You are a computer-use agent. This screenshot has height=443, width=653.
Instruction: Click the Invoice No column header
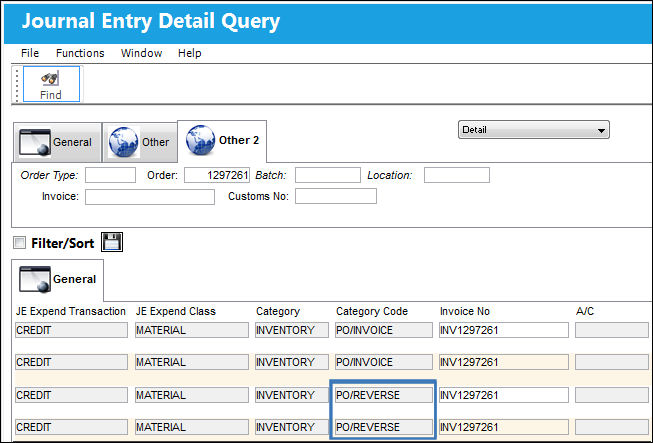click(x=465, y=311)
